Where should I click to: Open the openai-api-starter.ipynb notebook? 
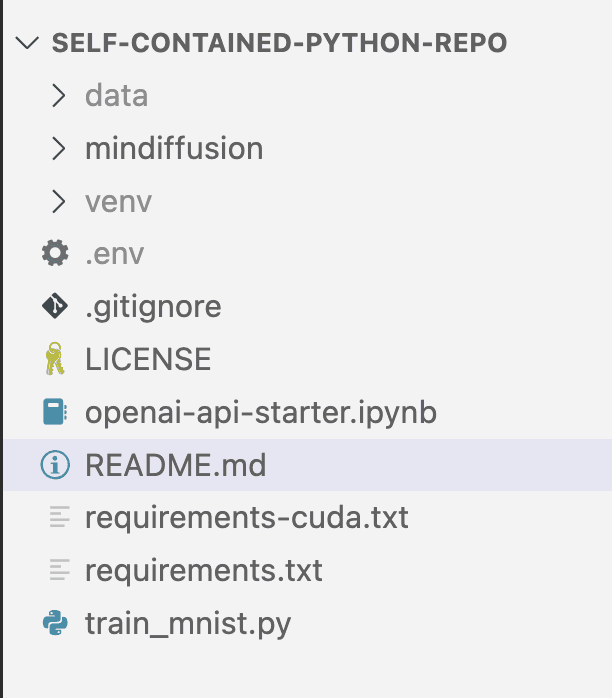tap(307, 412)
